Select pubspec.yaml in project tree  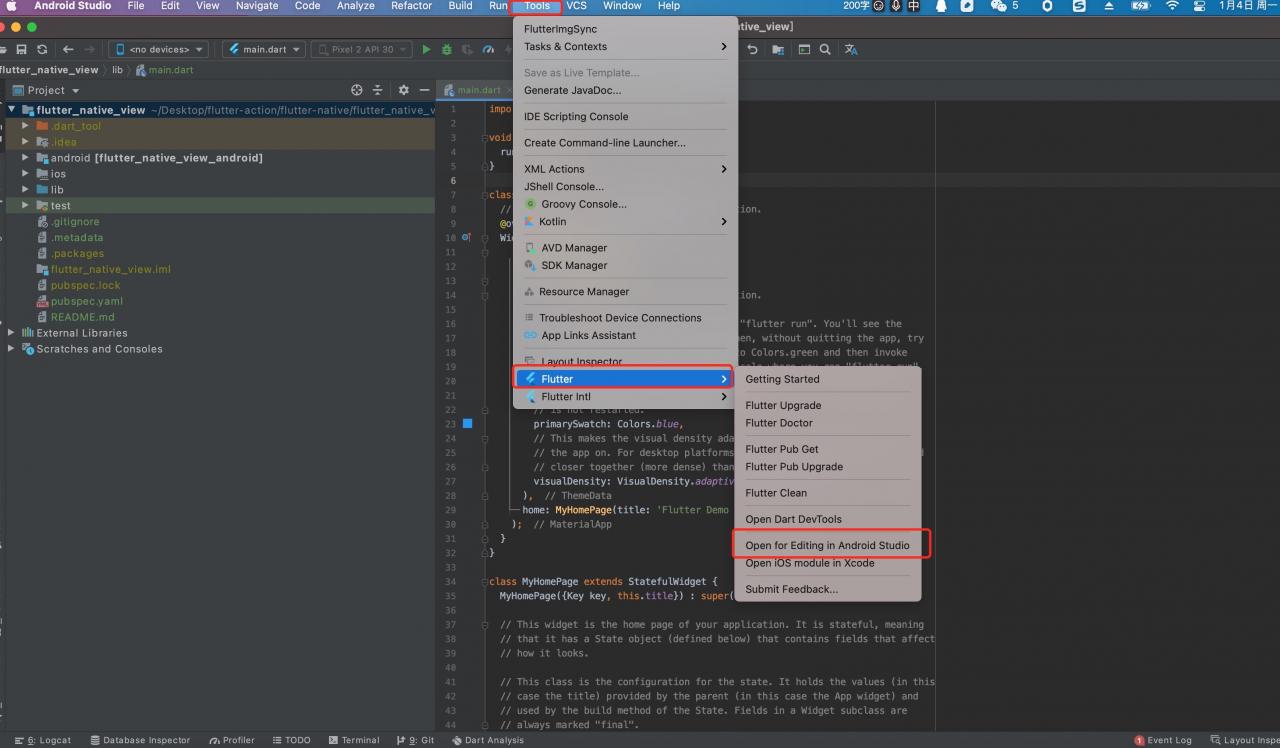pyautogui.click(x=87, y=301)
